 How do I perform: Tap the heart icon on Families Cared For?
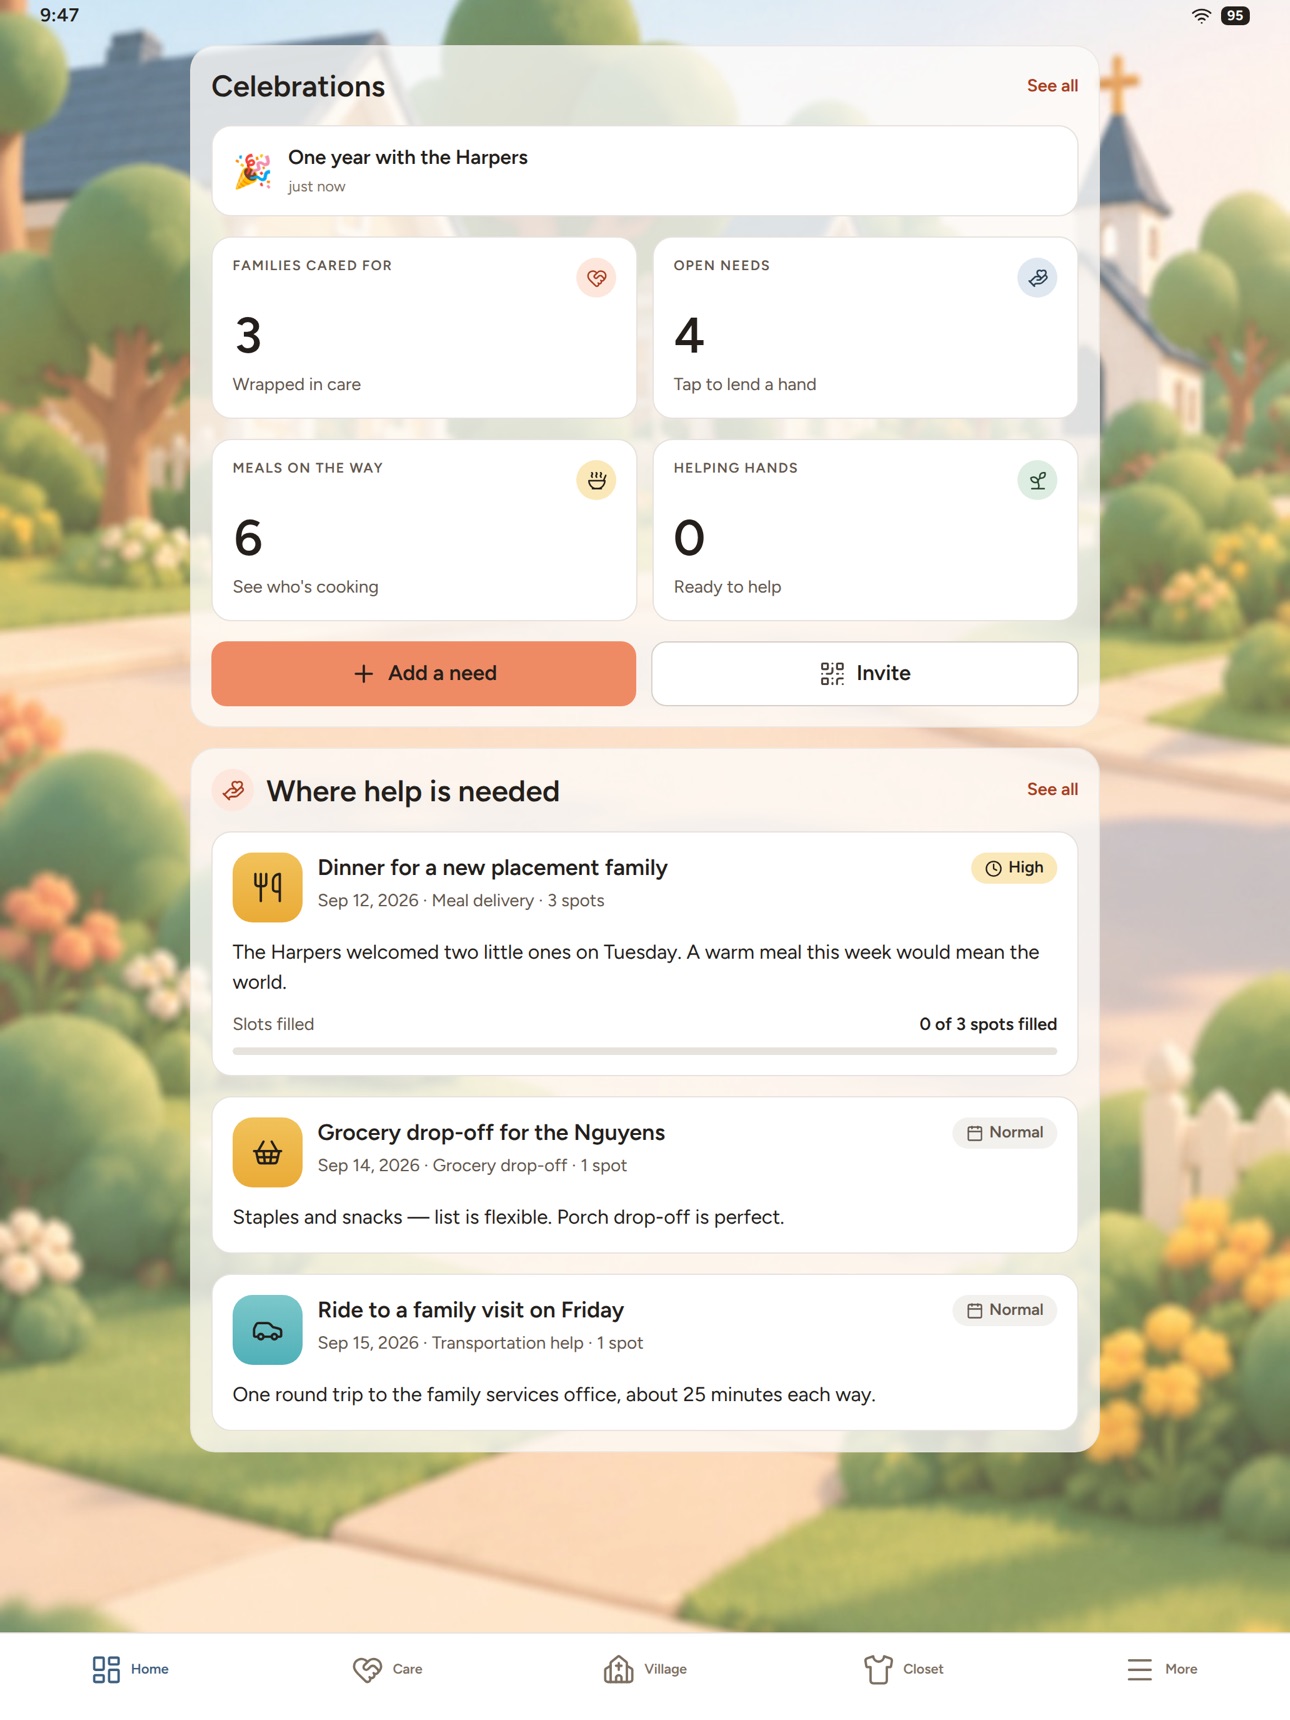(596, 278)
